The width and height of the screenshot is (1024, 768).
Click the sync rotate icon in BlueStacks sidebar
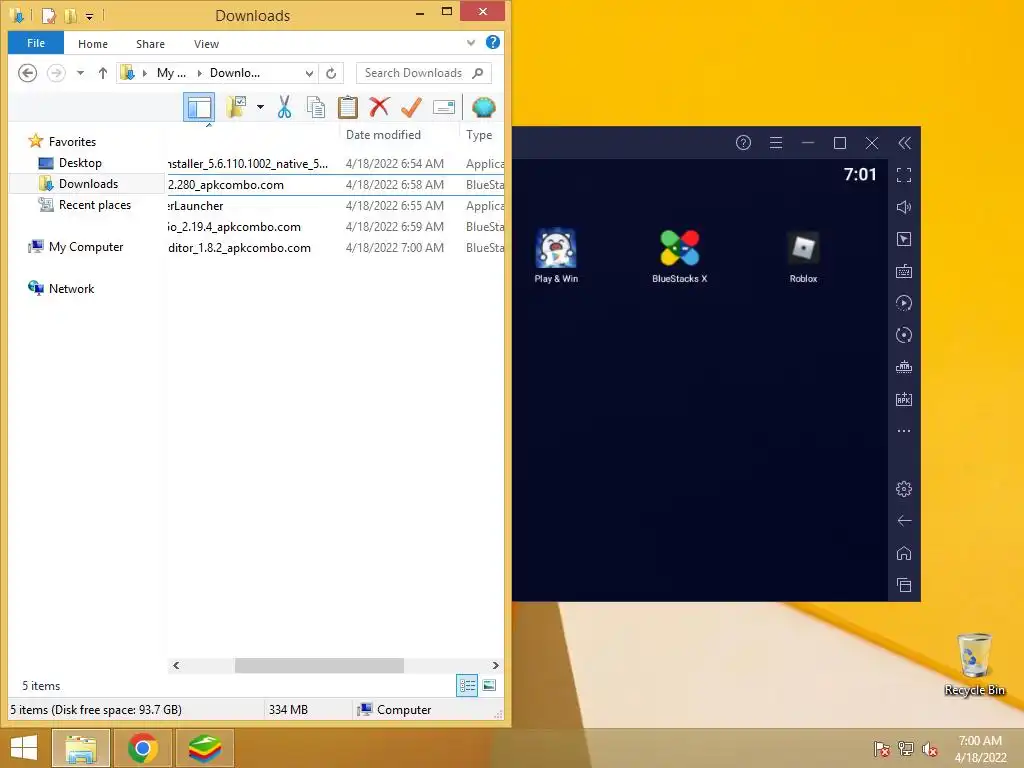904,335
